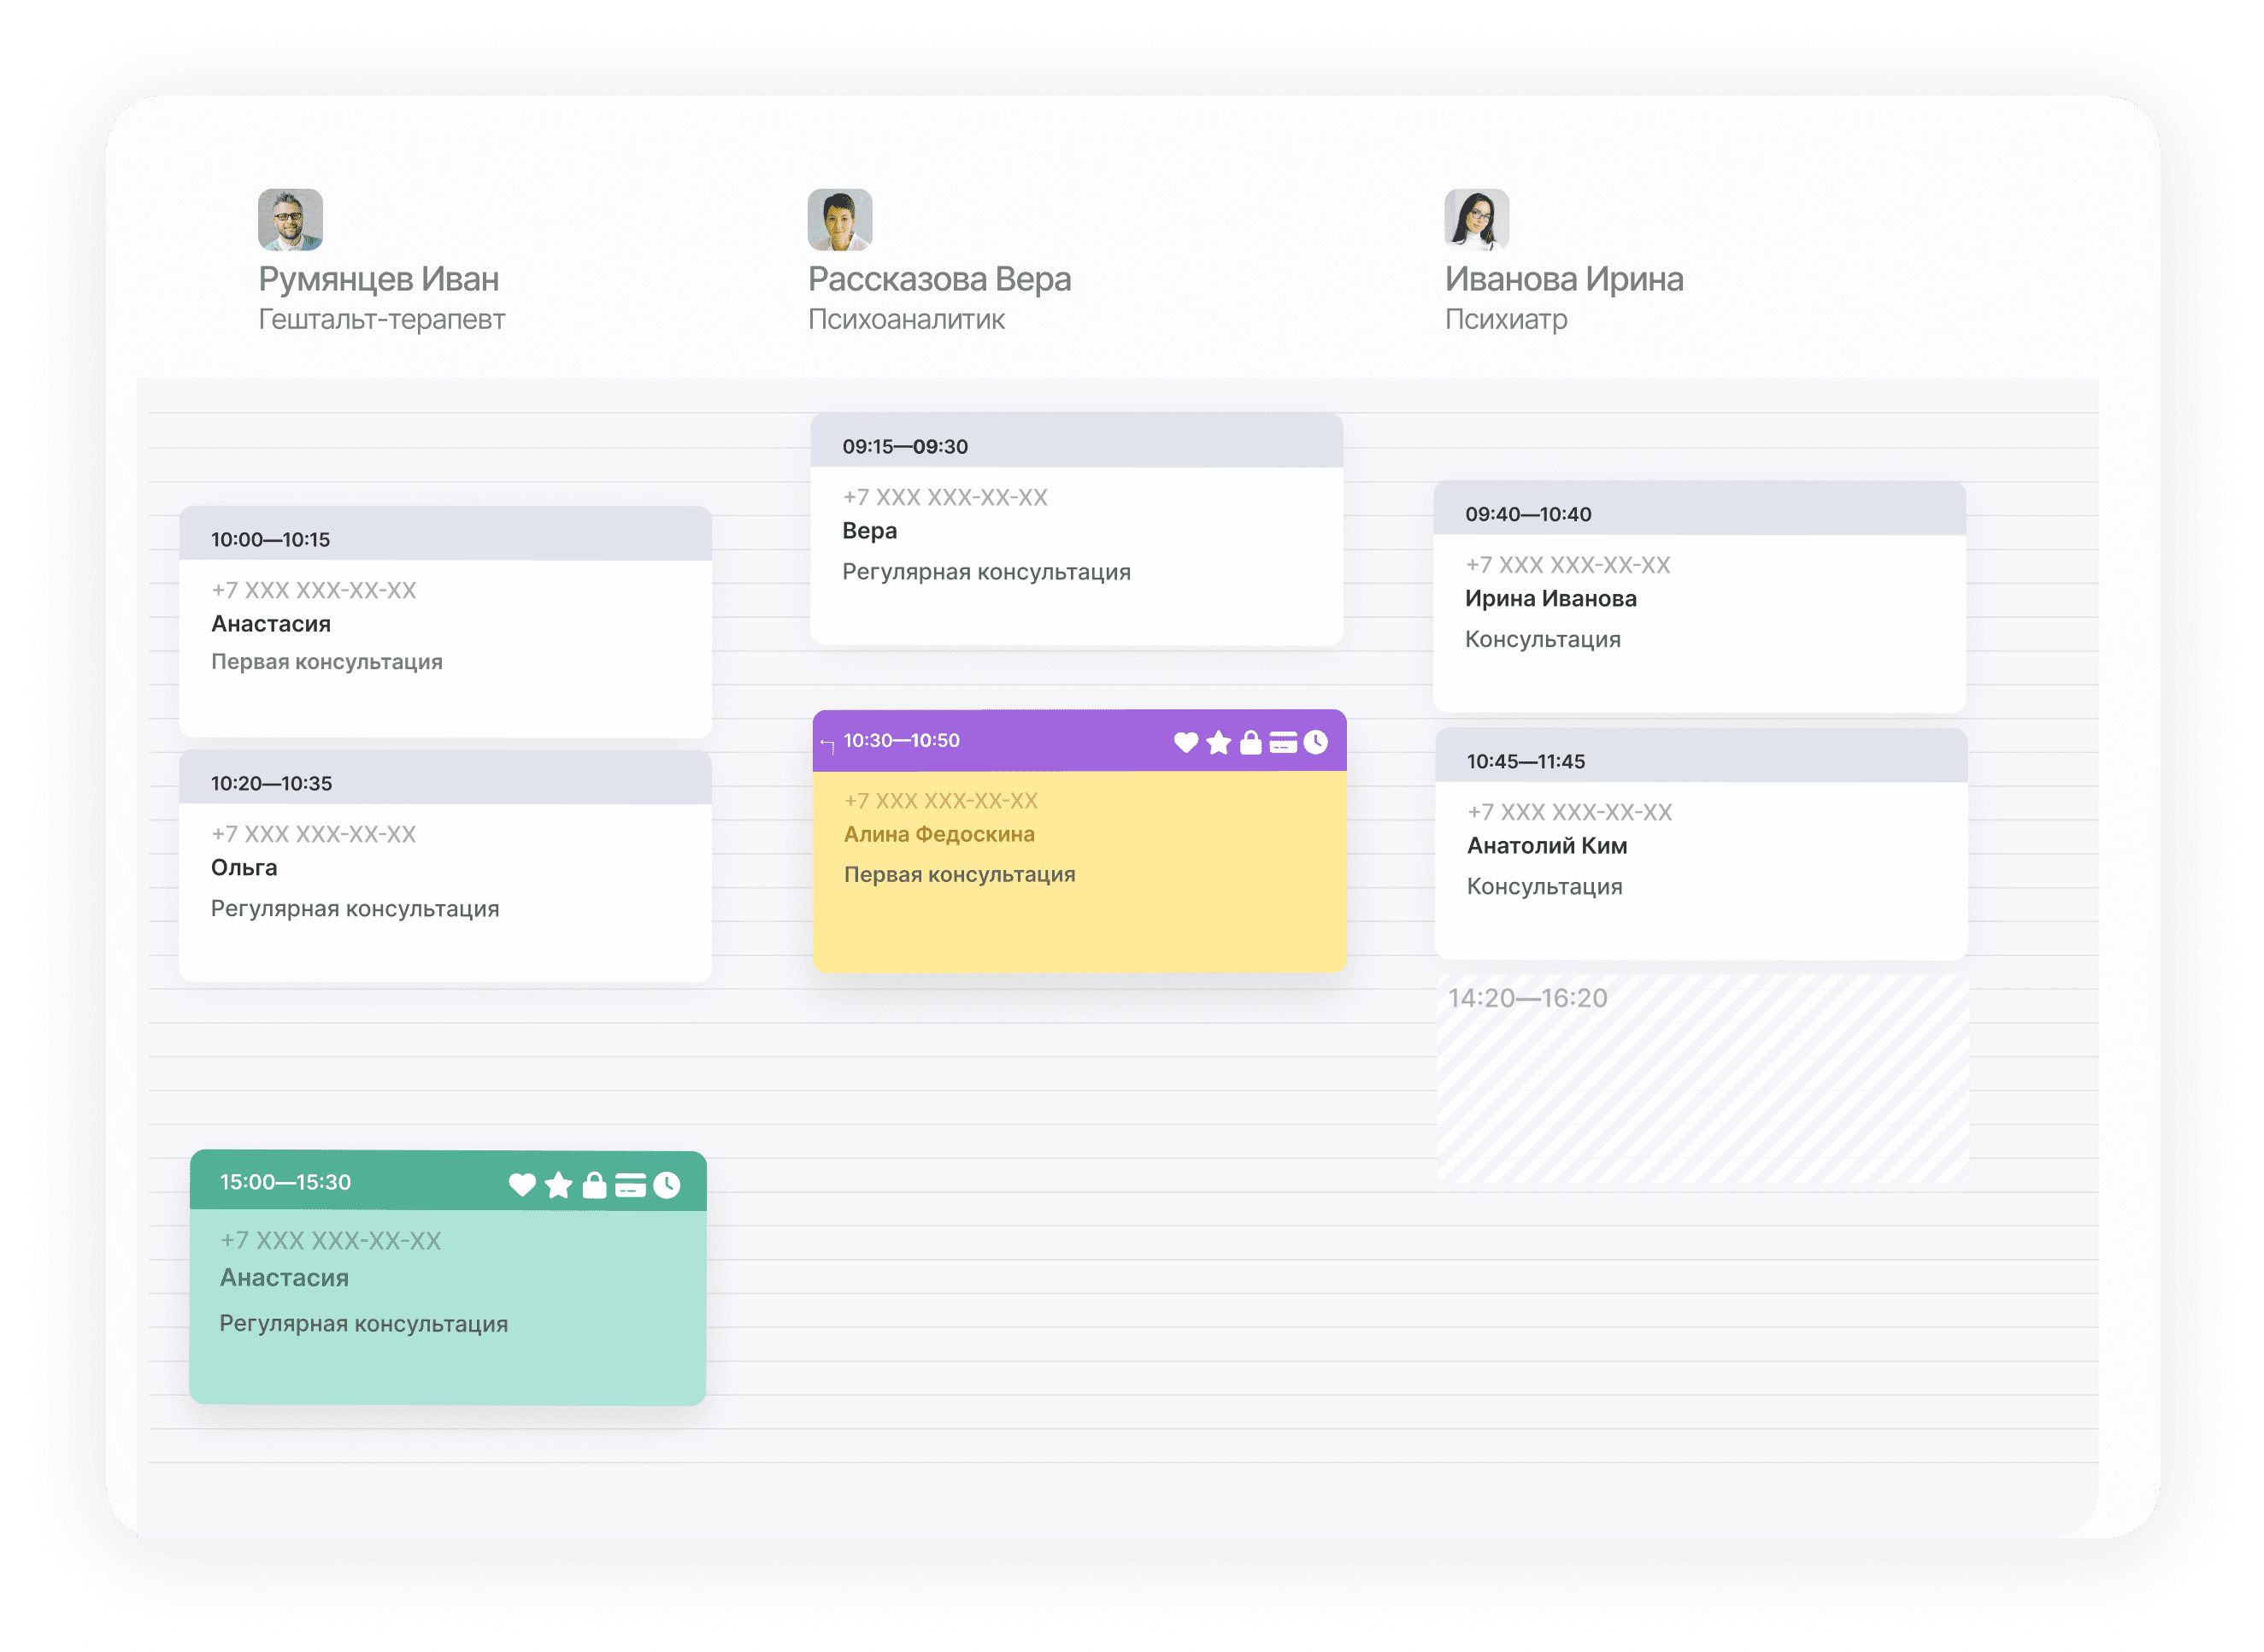The height and width of the screenshot is (1652, 2264).
Task: Click heart icon on green 15:00 appointment
Action: click(x=522, y=1185)
